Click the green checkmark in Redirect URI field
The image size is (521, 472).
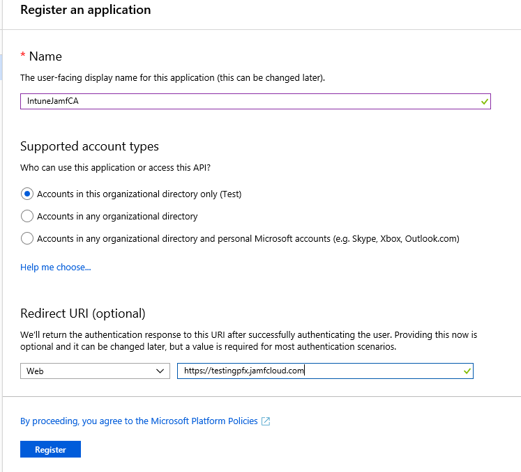(467, 371)
